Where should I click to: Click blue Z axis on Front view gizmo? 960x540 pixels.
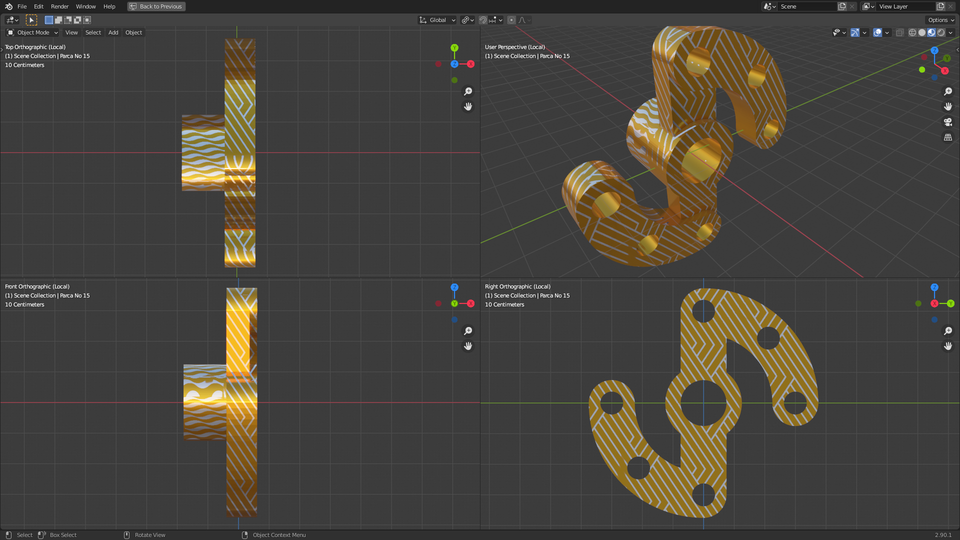coord(454,287)
